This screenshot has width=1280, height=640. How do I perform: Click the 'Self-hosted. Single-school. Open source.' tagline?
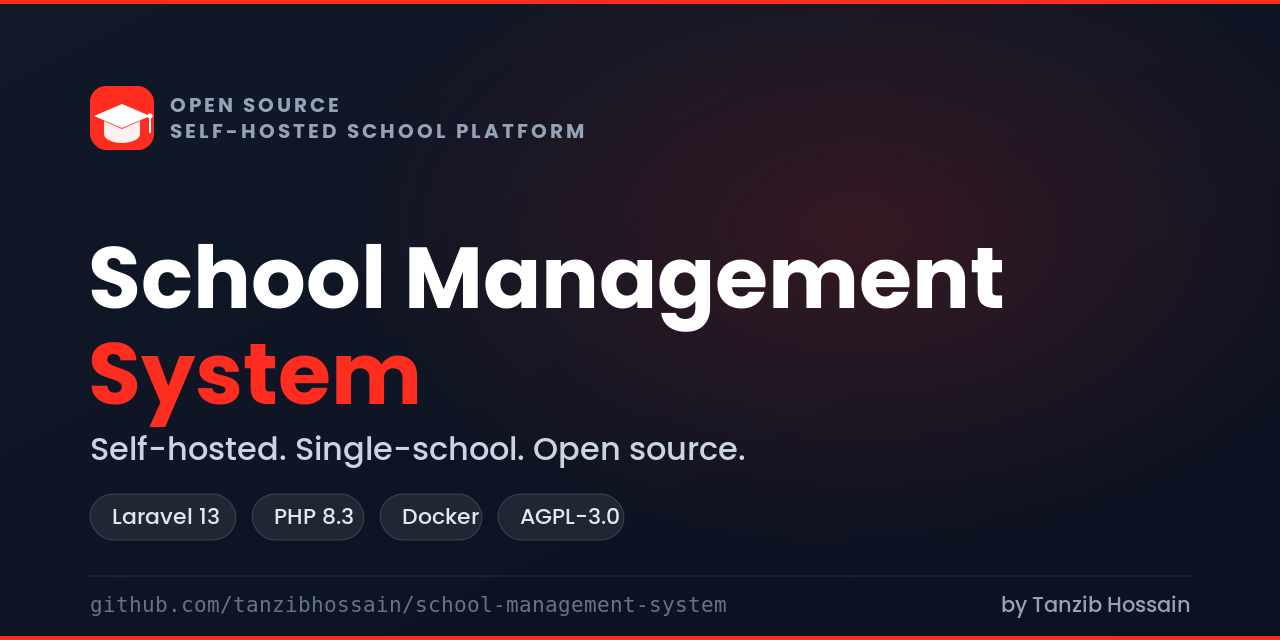(418, 450)
